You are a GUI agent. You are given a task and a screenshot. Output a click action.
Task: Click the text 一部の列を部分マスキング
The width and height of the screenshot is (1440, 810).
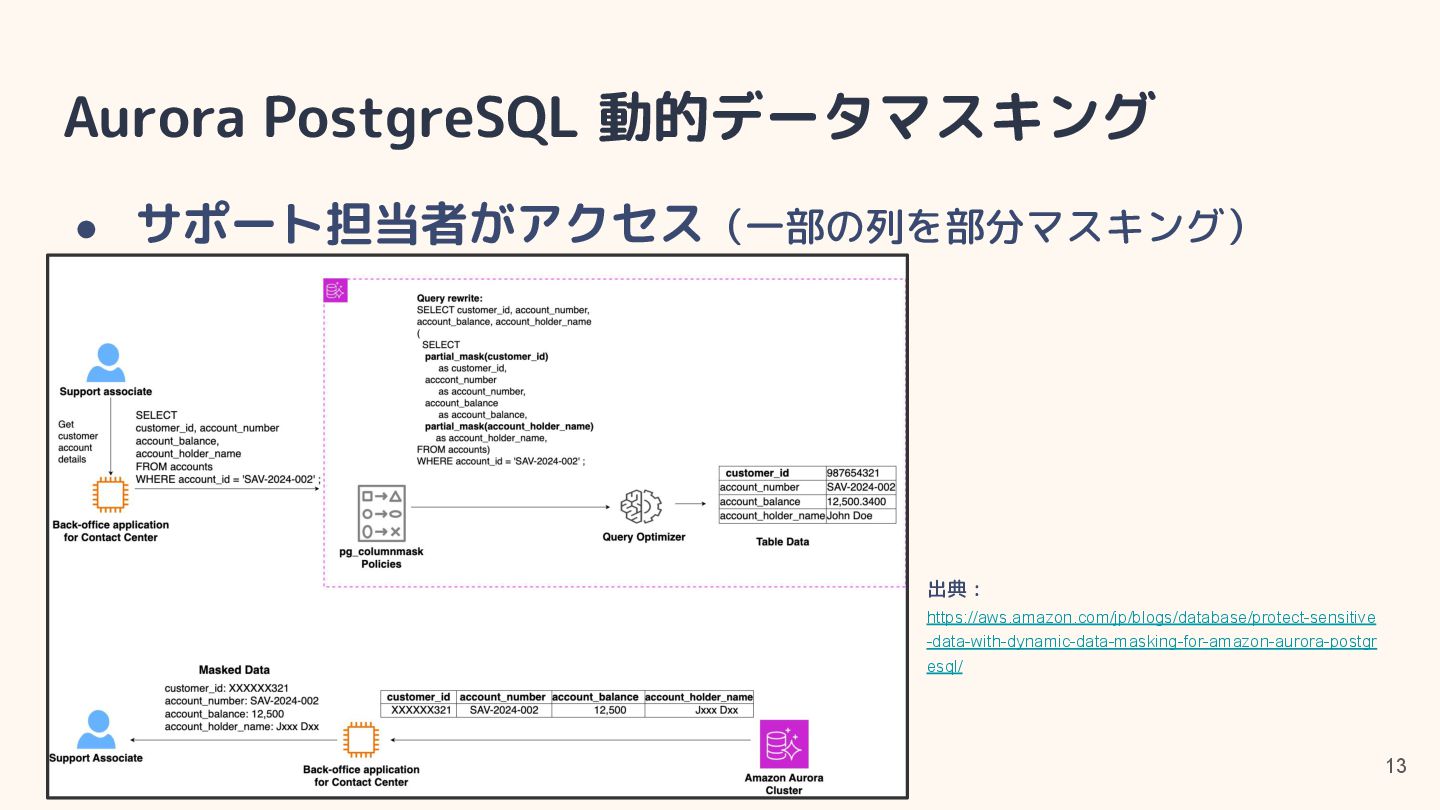tap(984, 225)
